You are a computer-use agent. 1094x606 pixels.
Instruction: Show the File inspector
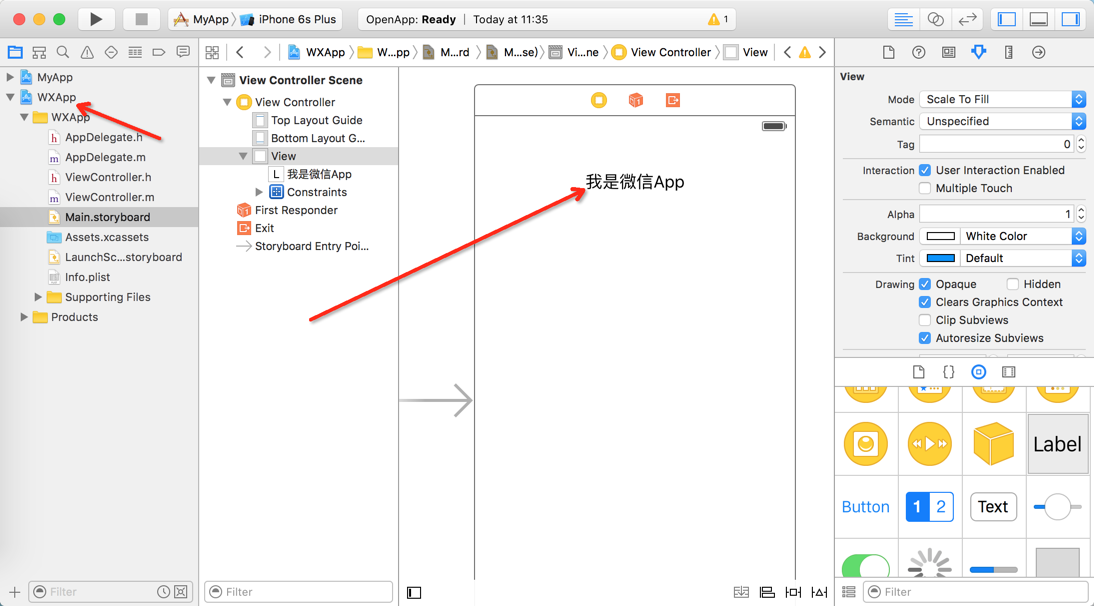pyautogui.click(x=888, y=52)
